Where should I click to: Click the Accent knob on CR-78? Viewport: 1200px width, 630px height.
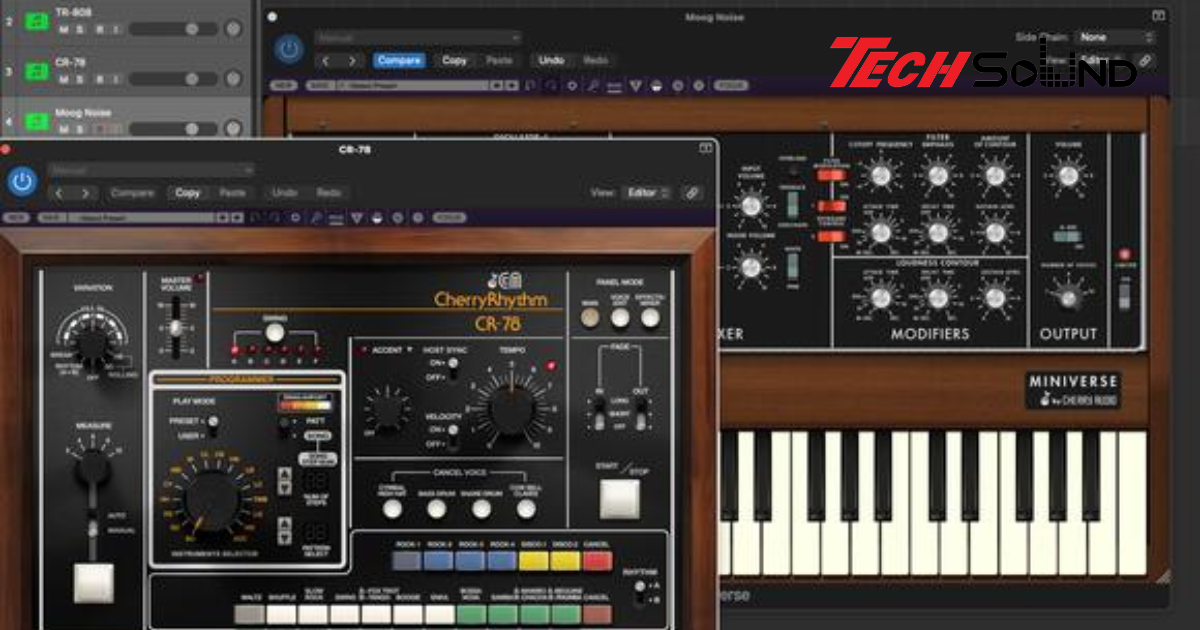pos(388,409)
